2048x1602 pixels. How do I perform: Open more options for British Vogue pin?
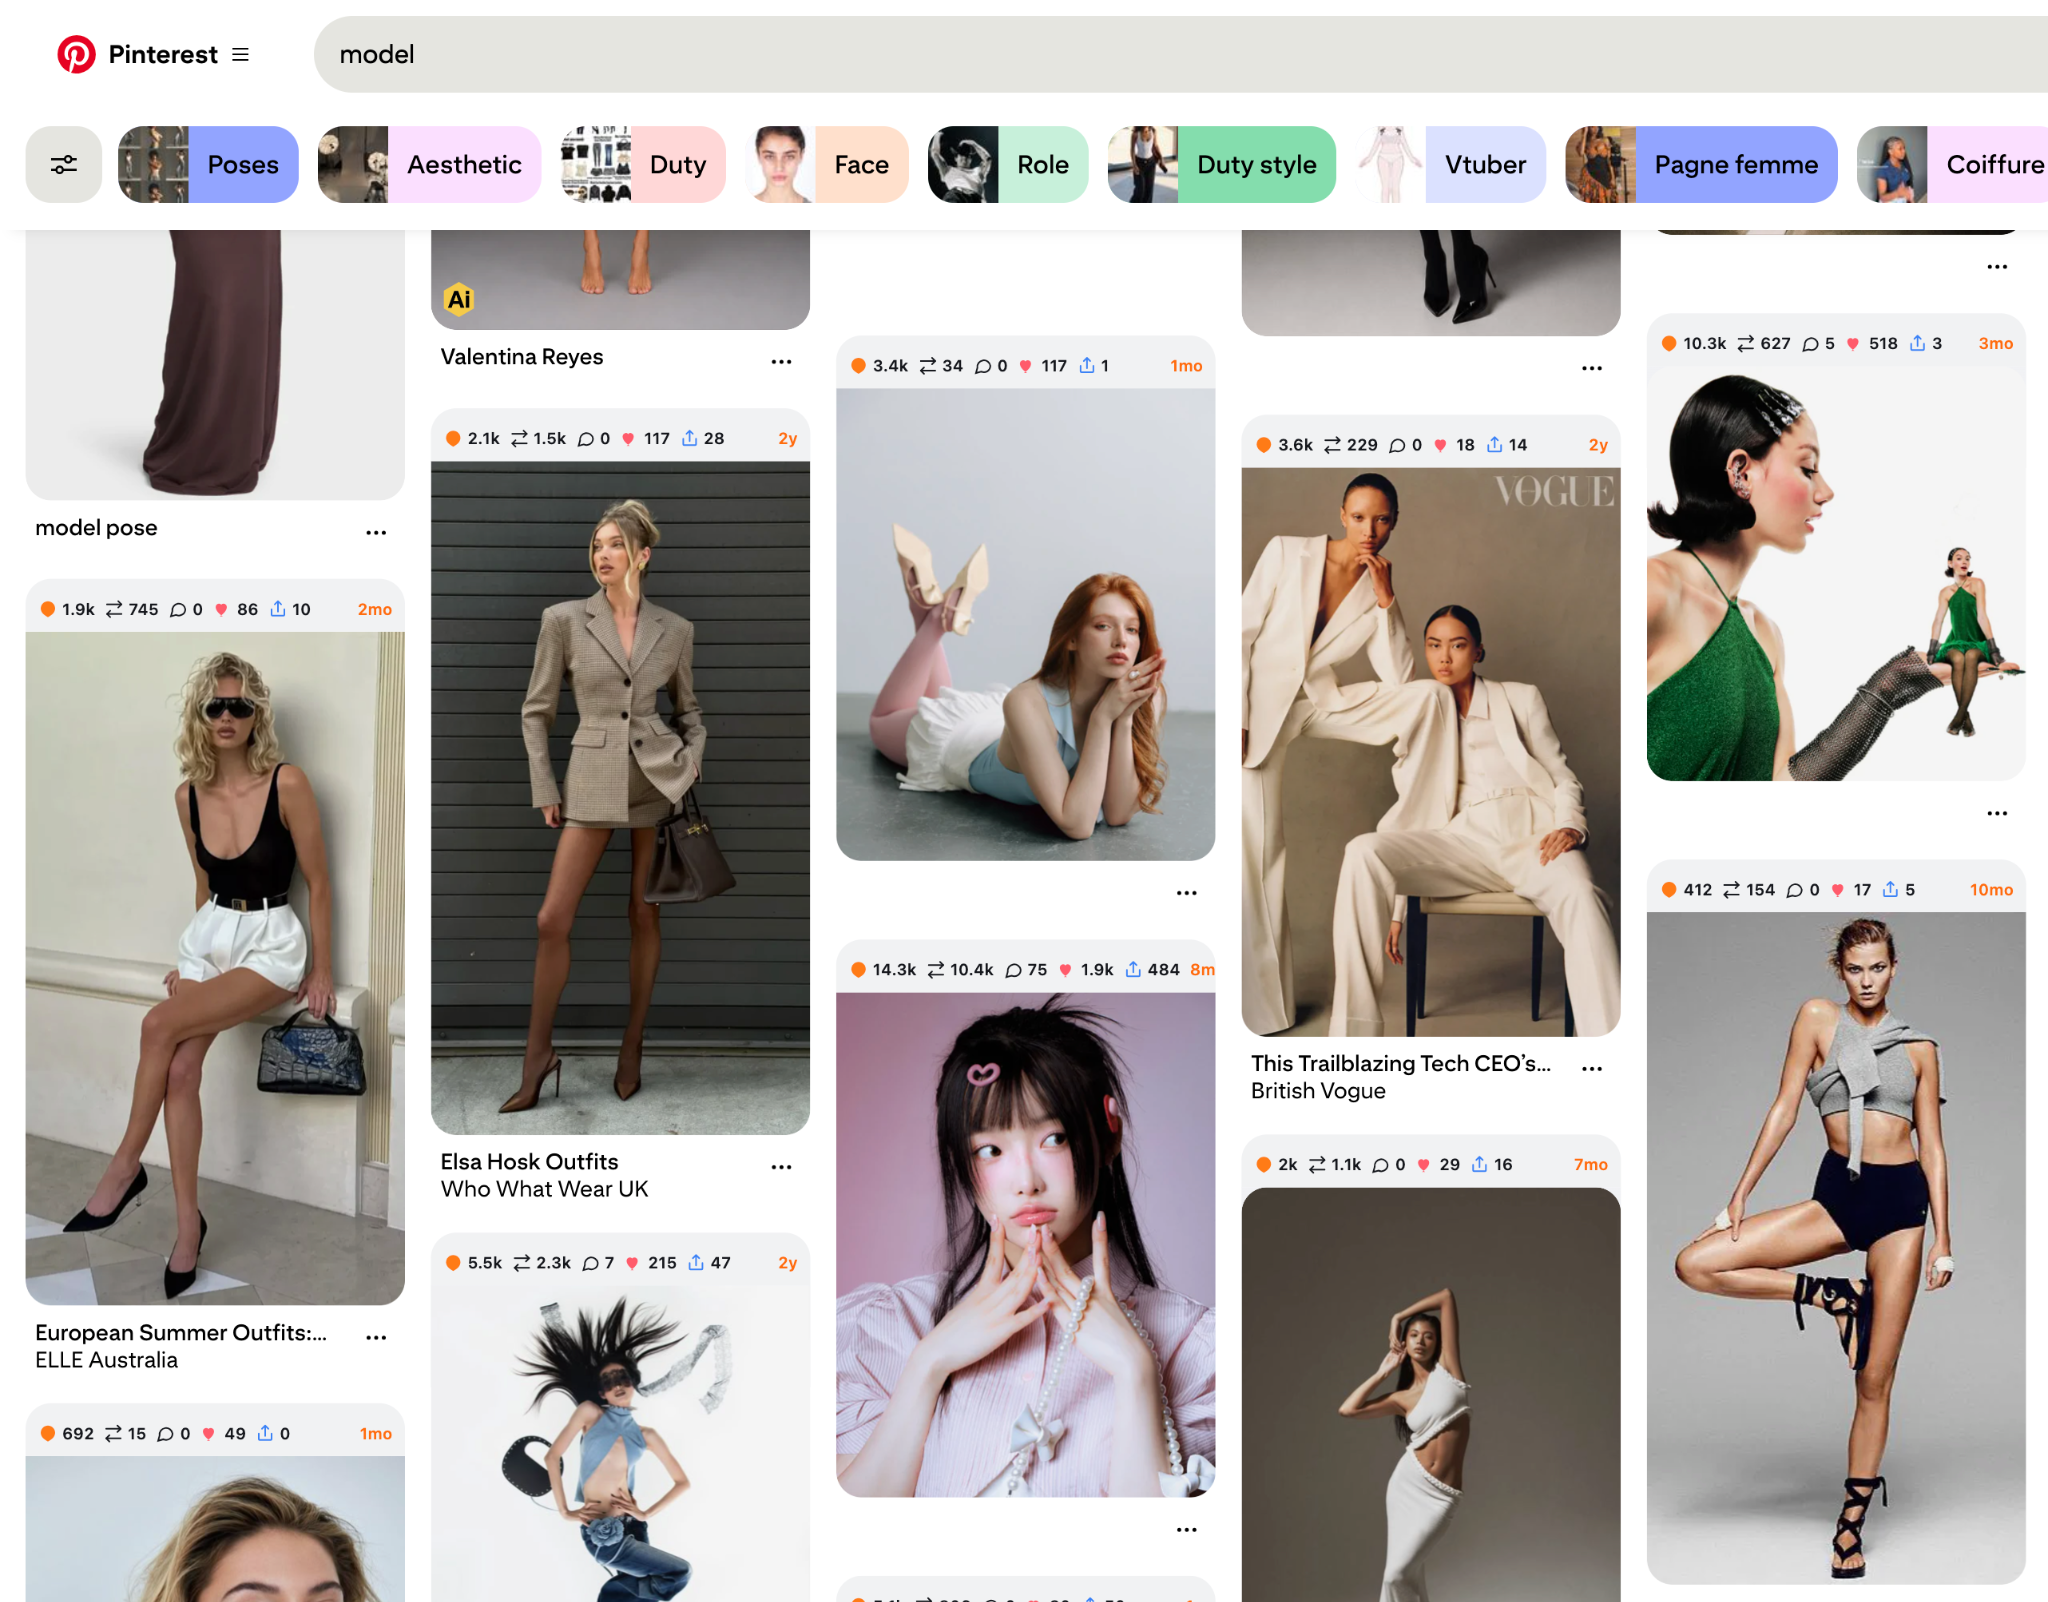point(1592,1068)
